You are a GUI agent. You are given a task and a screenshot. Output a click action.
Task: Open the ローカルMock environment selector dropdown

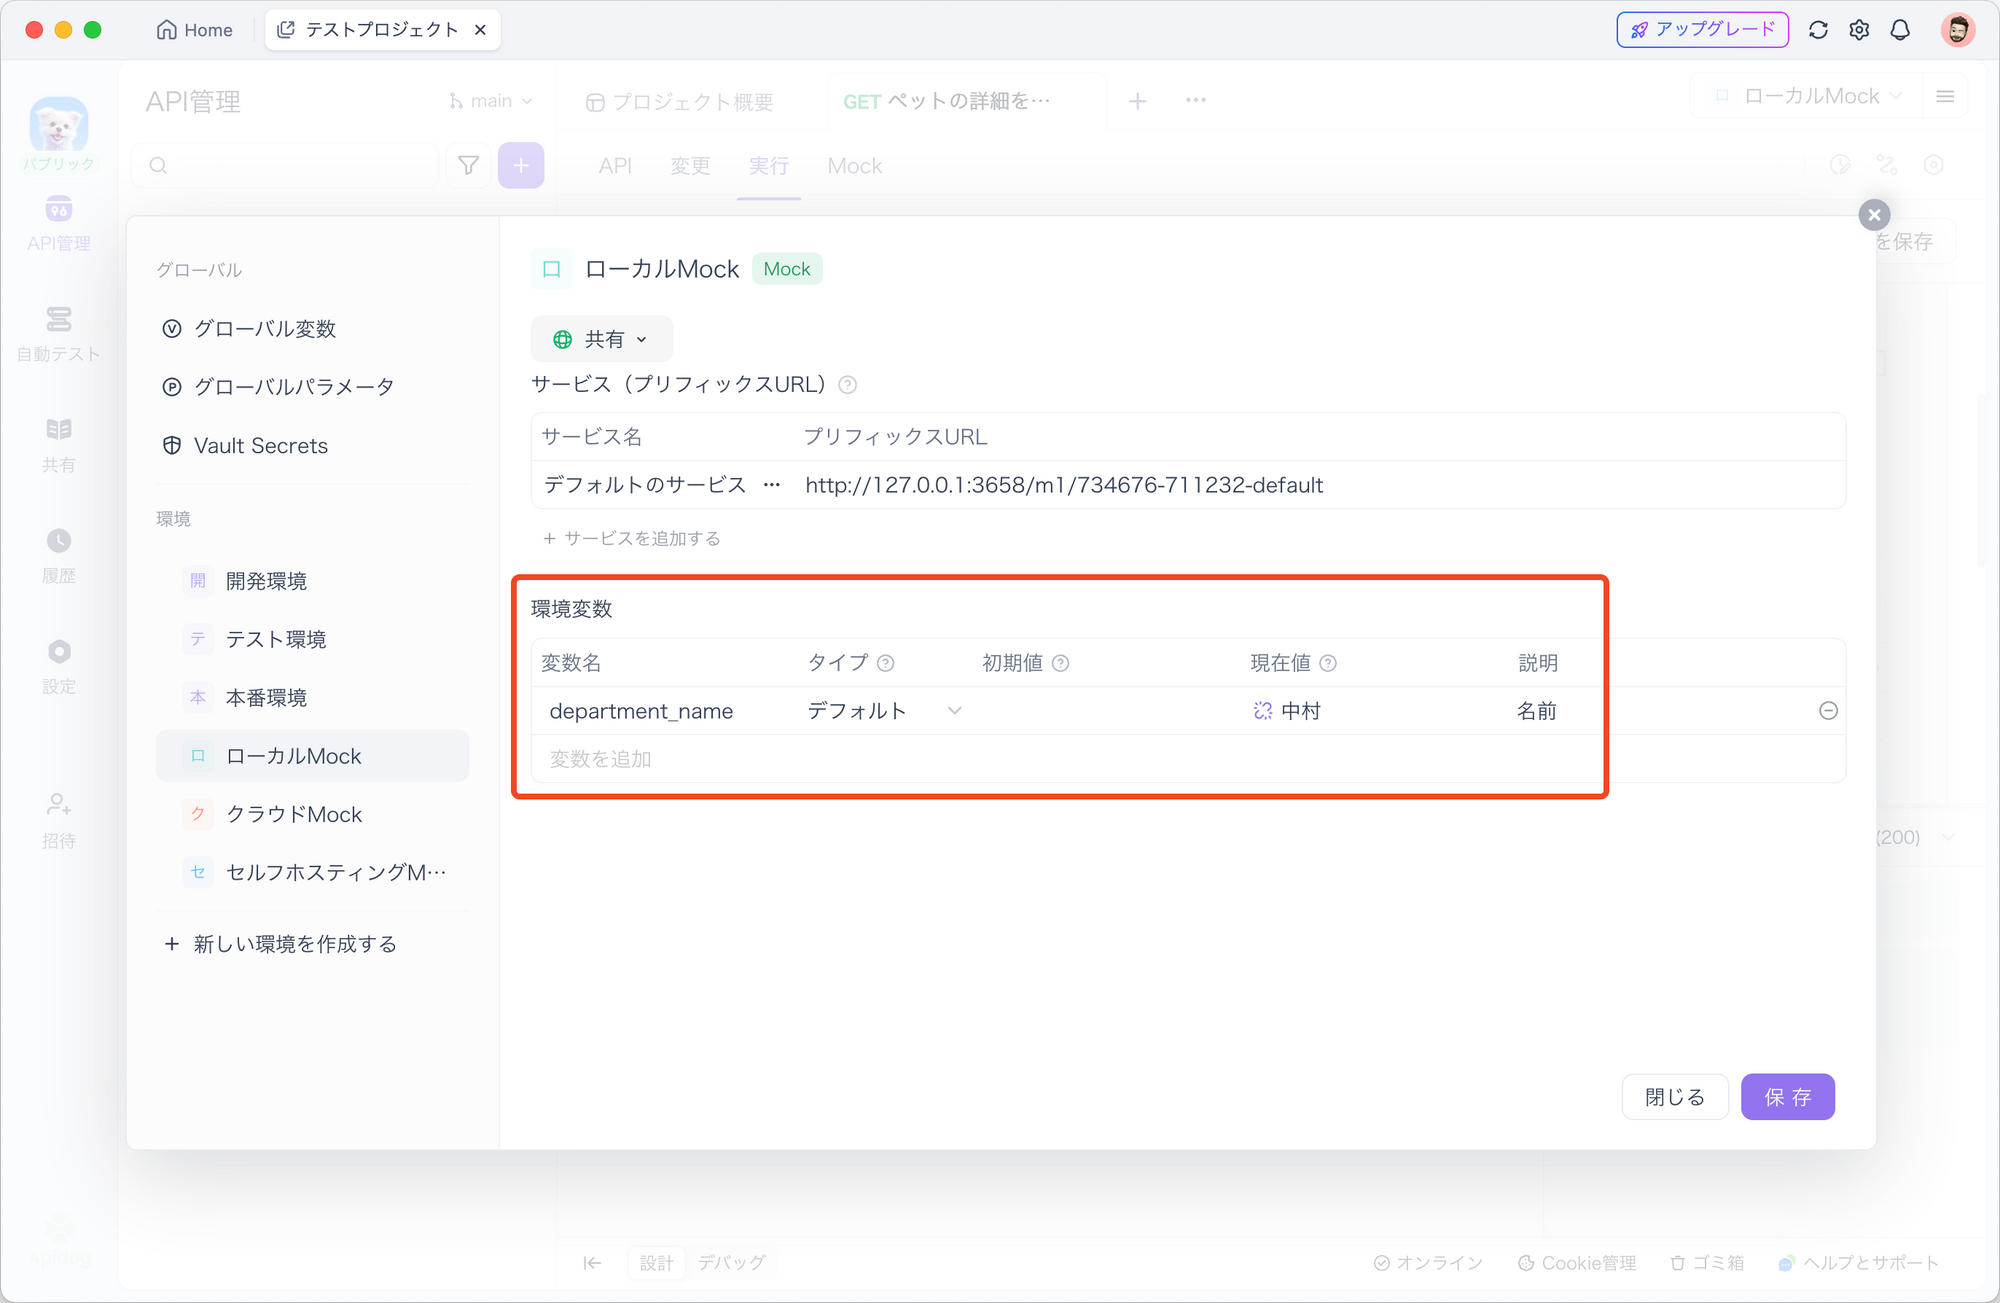tap(1809, 96)
